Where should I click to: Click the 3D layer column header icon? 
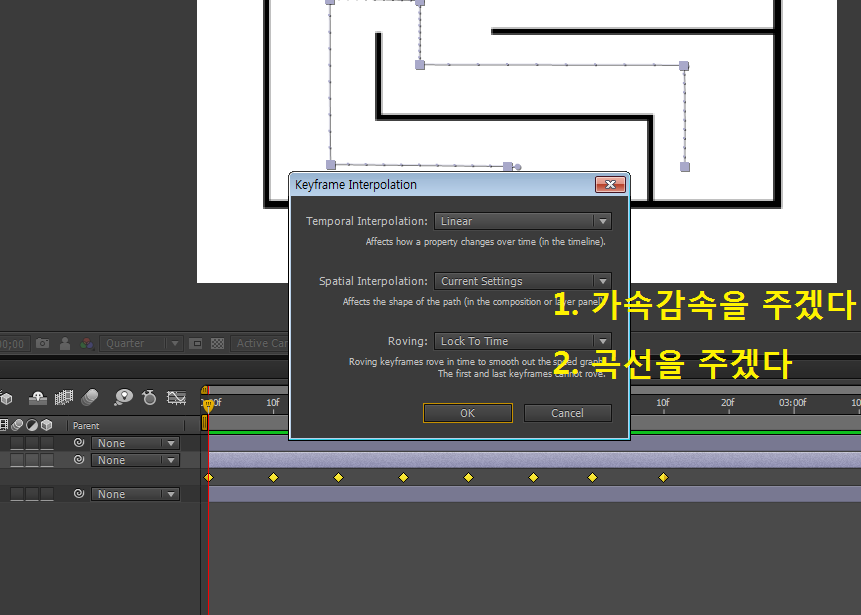tap(47, 425)
